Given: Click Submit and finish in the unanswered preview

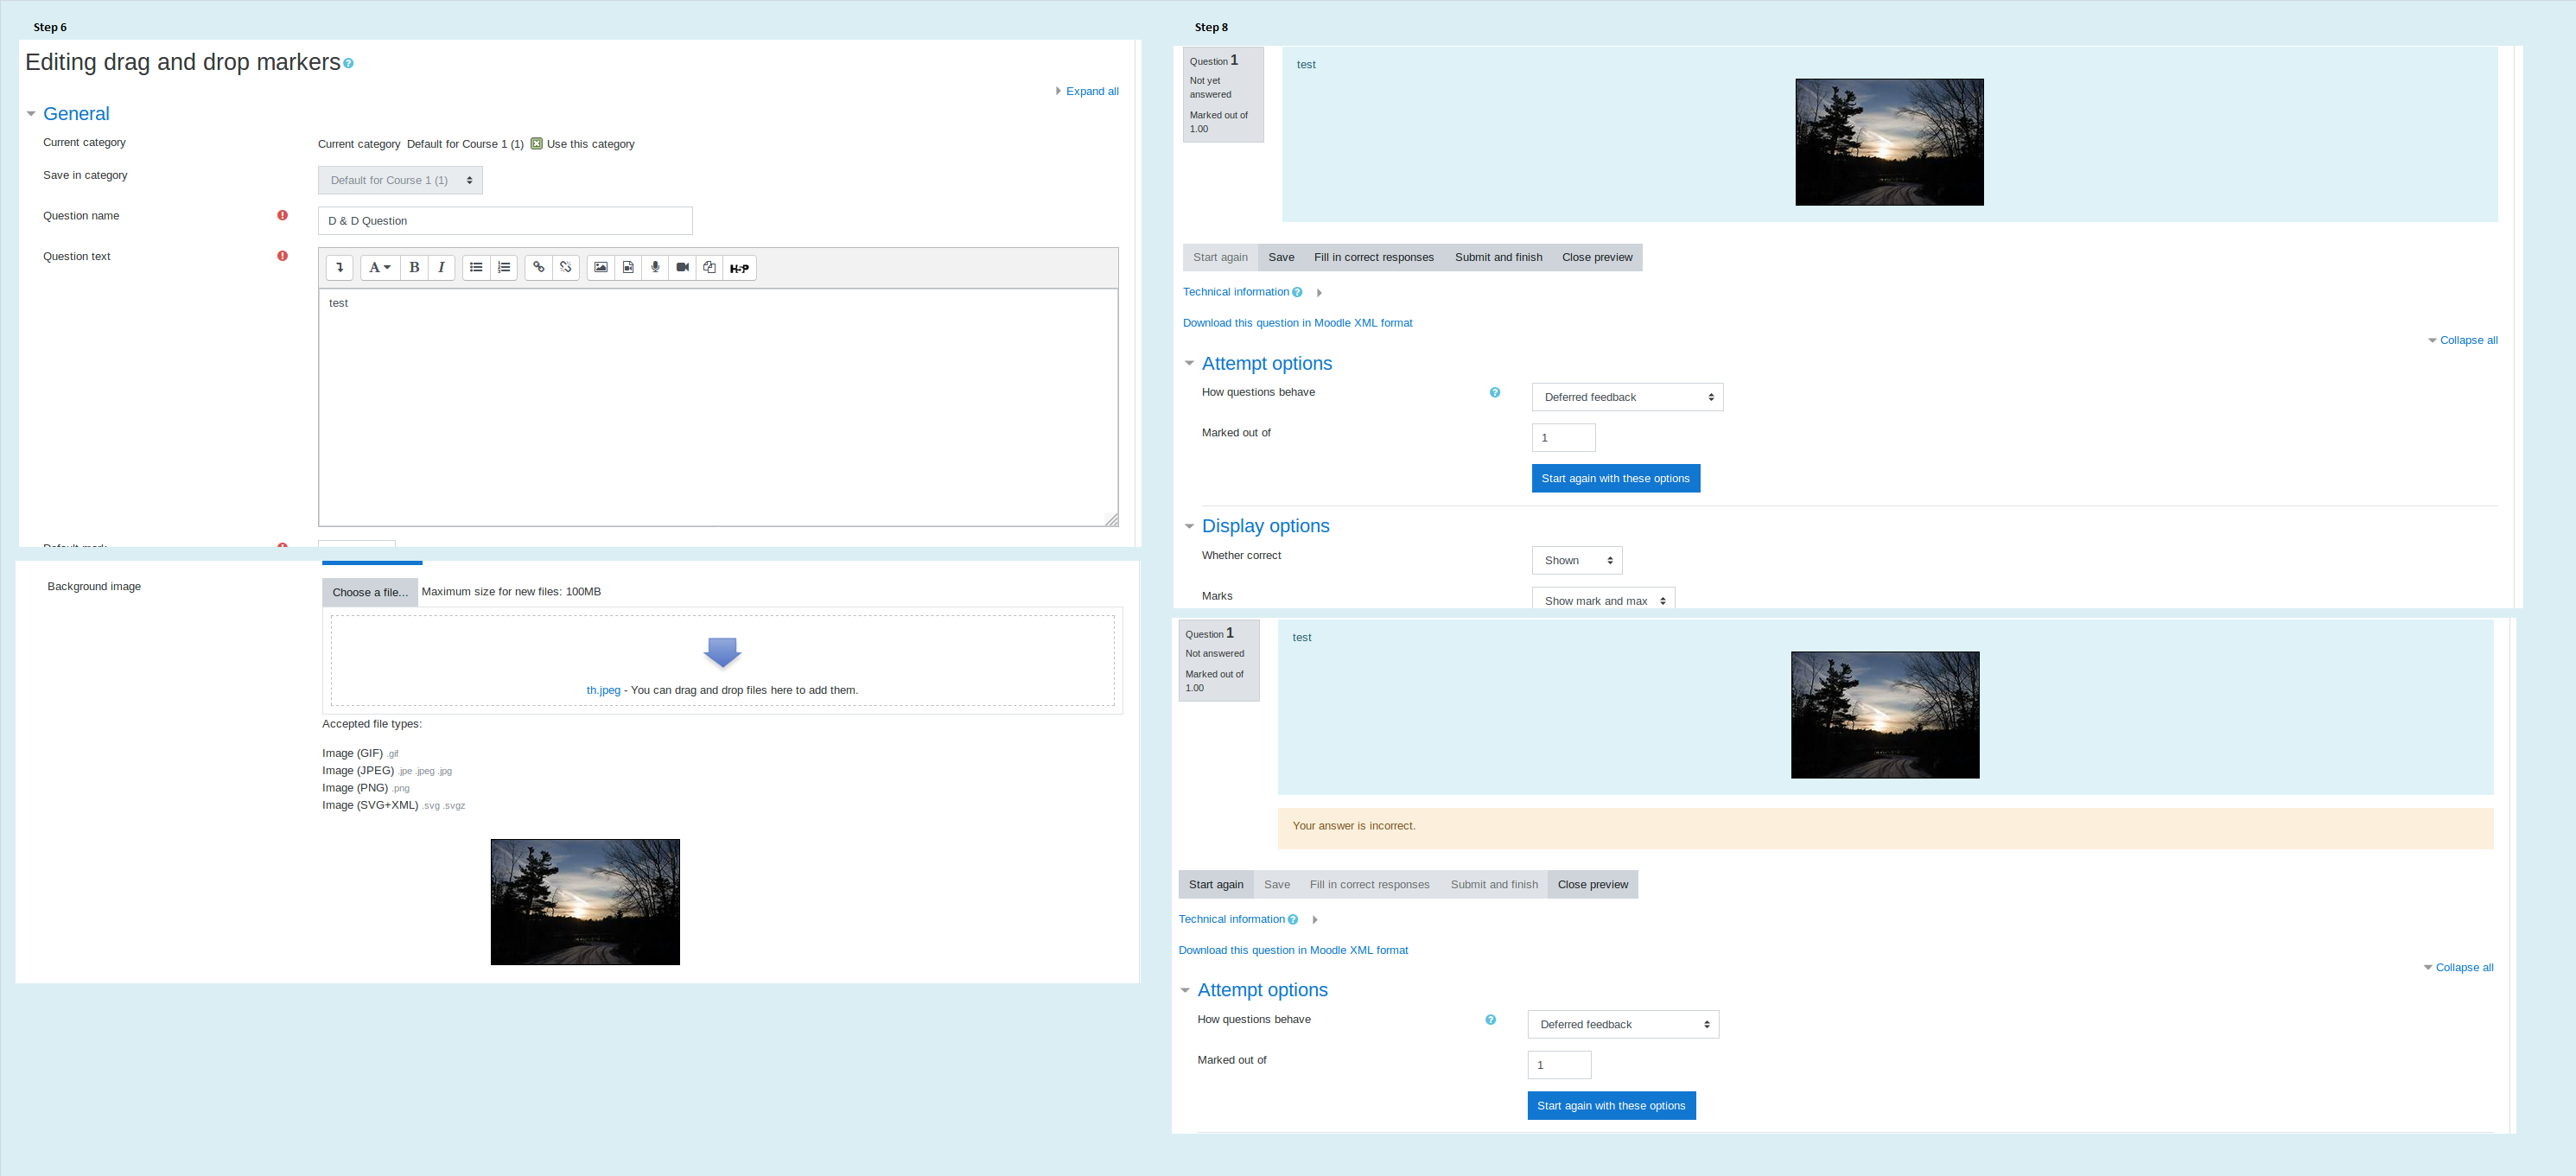Looking at the screenshot, I should pos(1498,257).
